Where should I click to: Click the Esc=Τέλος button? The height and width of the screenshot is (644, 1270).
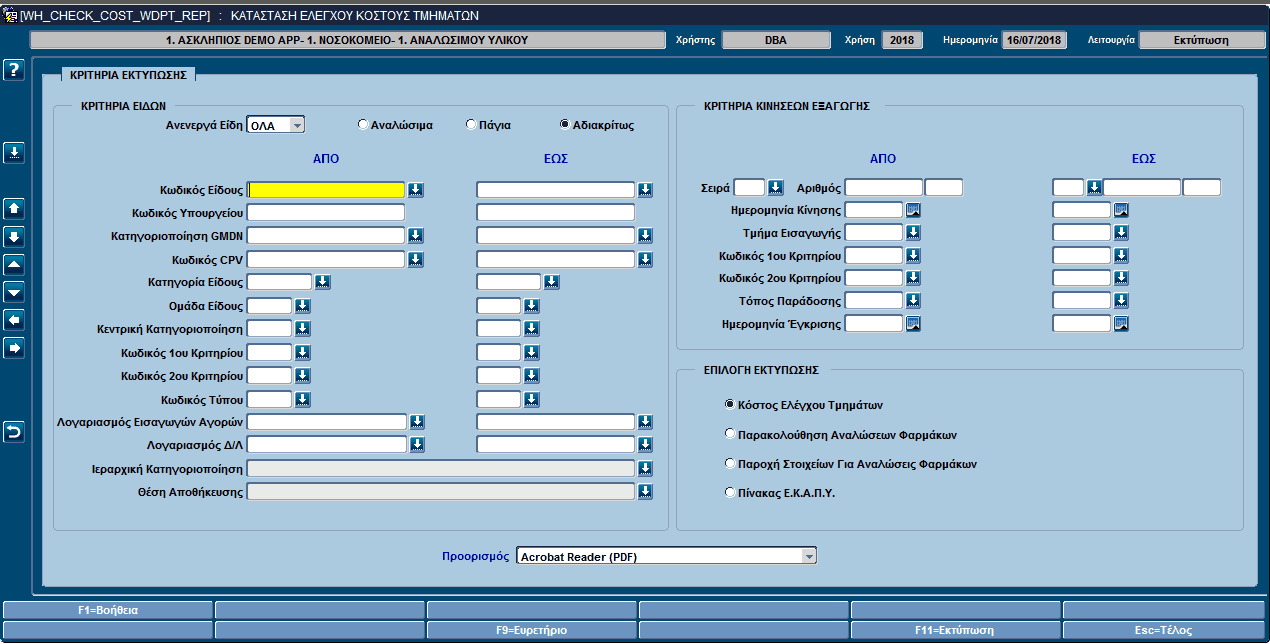(1165, 631)
